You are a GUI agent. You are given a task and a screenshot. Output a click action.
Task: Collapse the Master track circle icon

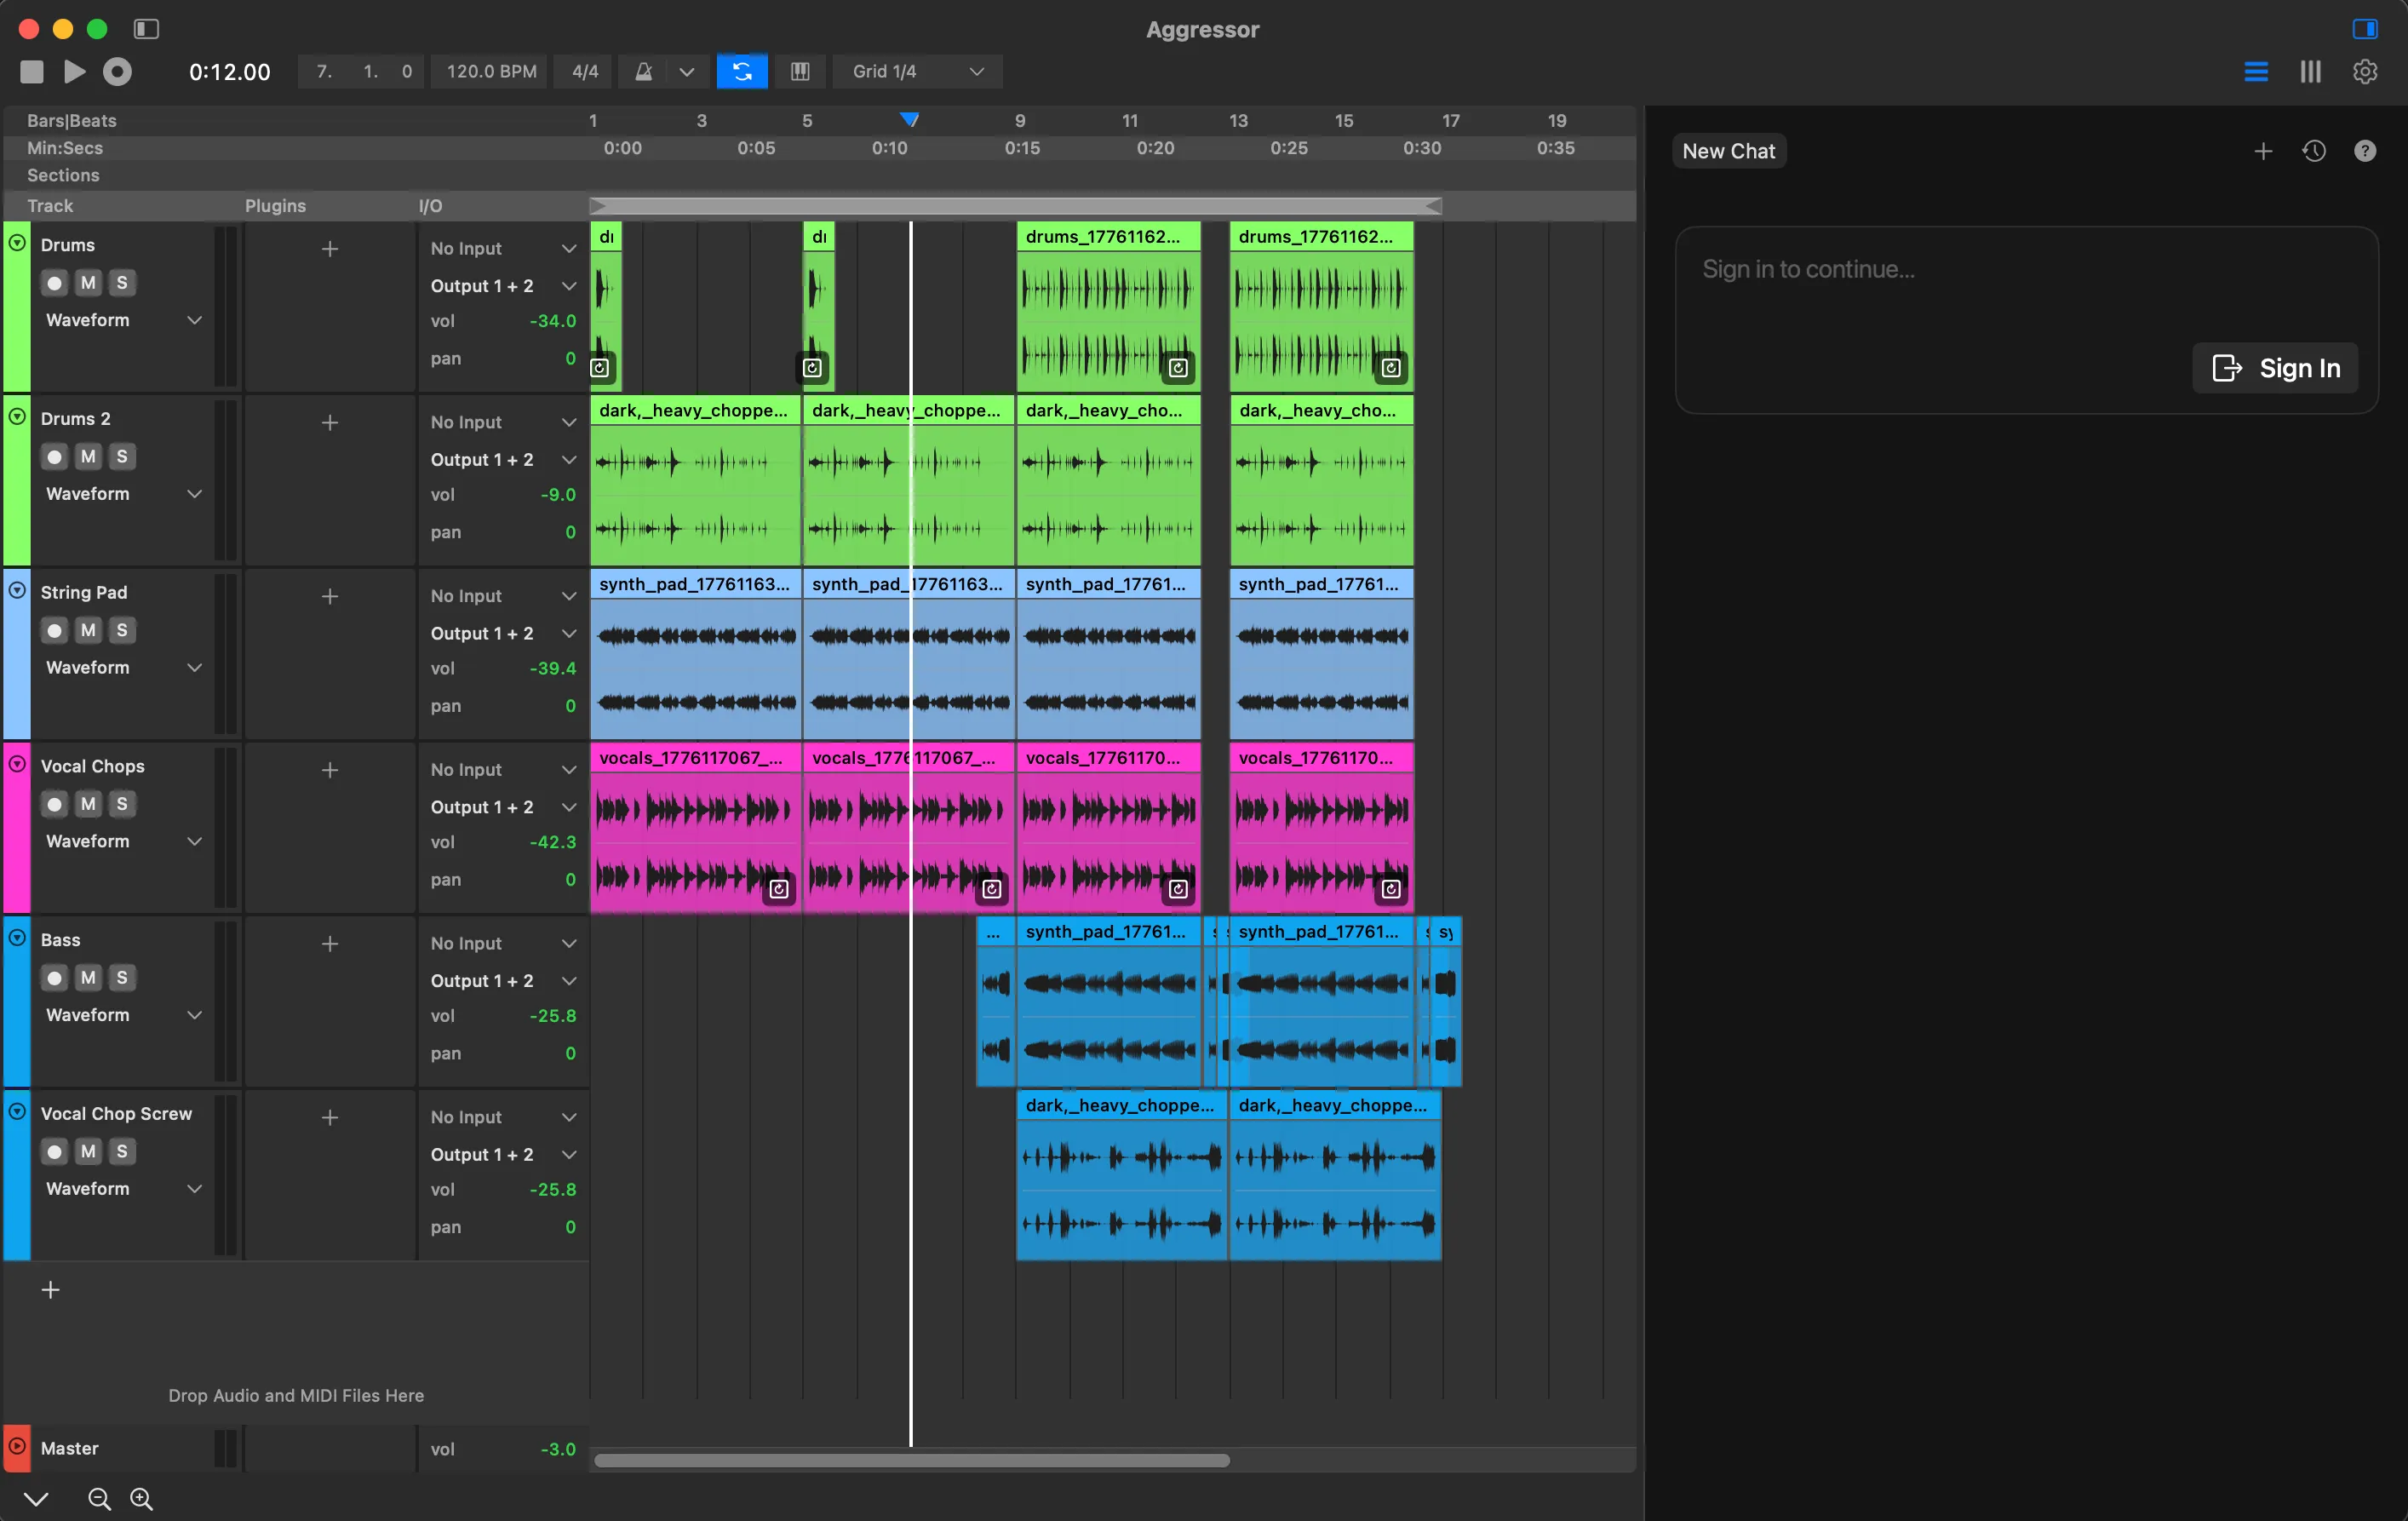(x=17, y=1446)
